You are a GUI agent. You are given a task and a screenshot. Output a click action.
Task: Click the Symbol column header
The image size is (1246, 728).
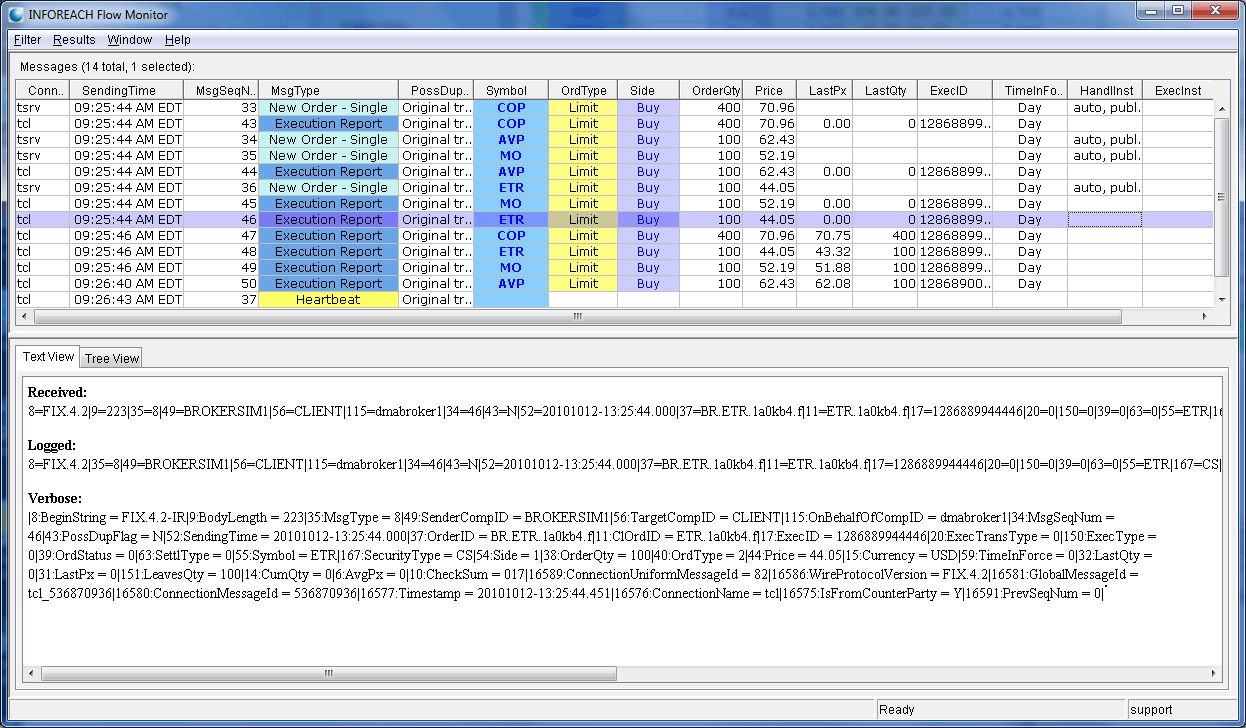point(510,90)
